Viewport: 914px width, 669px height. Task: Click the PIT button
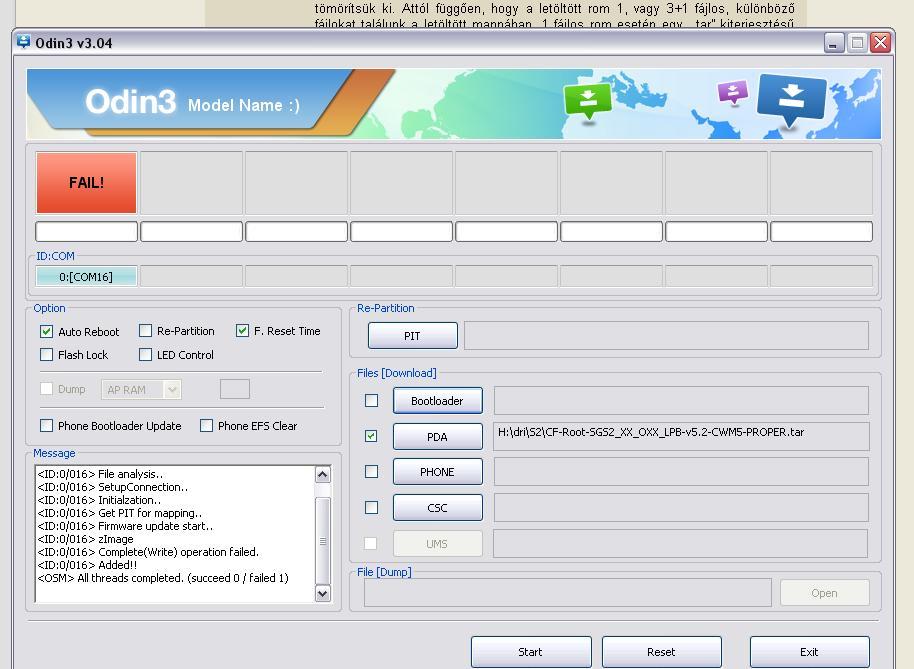pos(413,336)
